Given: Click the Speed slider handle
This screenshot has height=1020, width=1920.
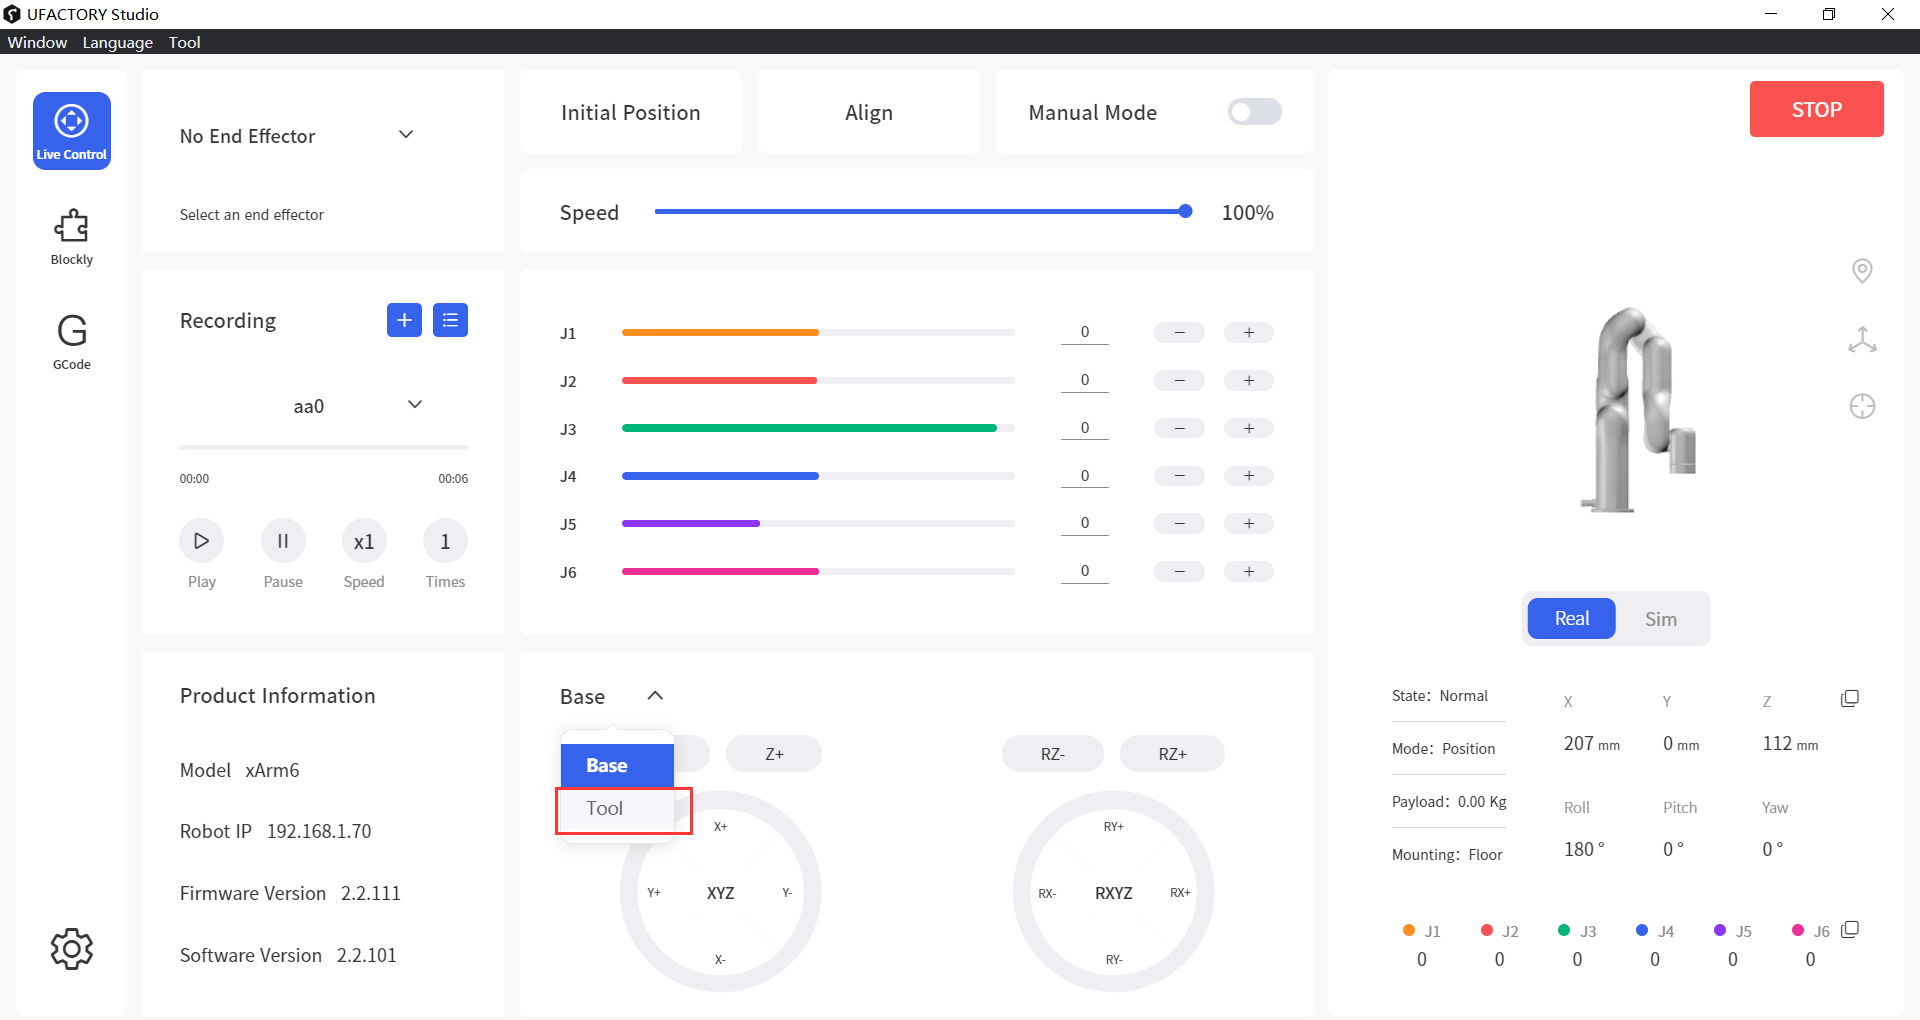Looking at the screenshot, I should (x=1185, y=211).
